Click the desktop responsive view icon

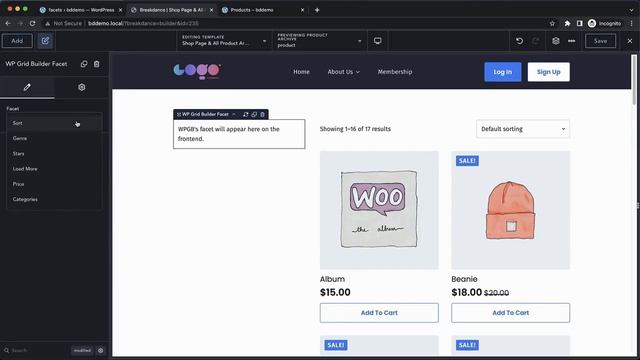pyautogui.click(x=378, y=40)
